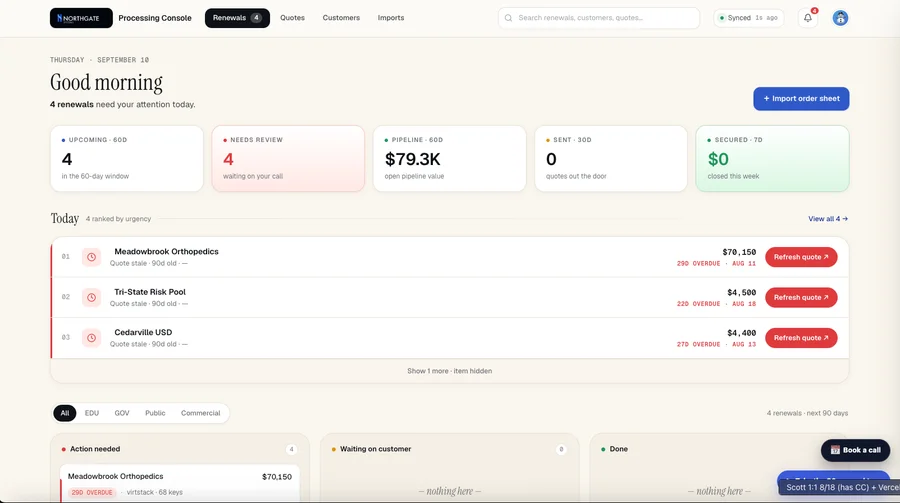Image resolution: width=900 pixels, height=503 pixels.
Task: Select the All filter pill
Action: [65, 413]
